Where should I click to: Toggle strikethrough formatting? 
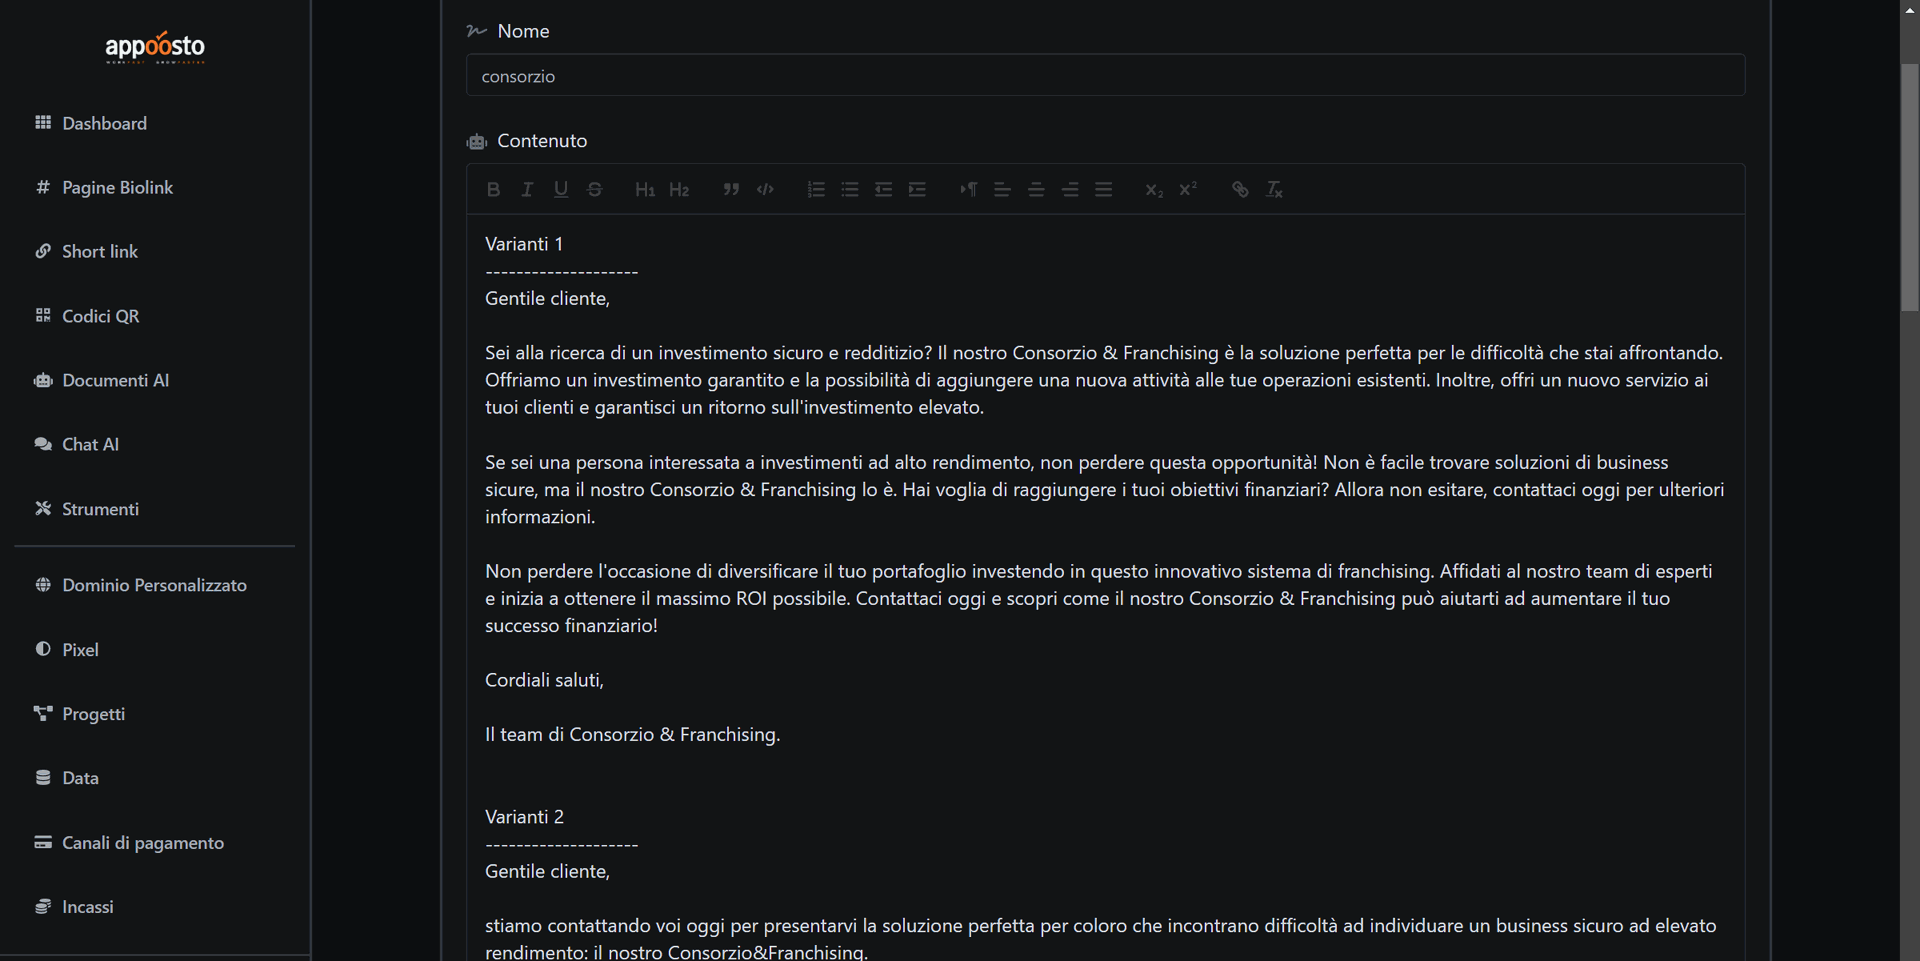(595, 190)
